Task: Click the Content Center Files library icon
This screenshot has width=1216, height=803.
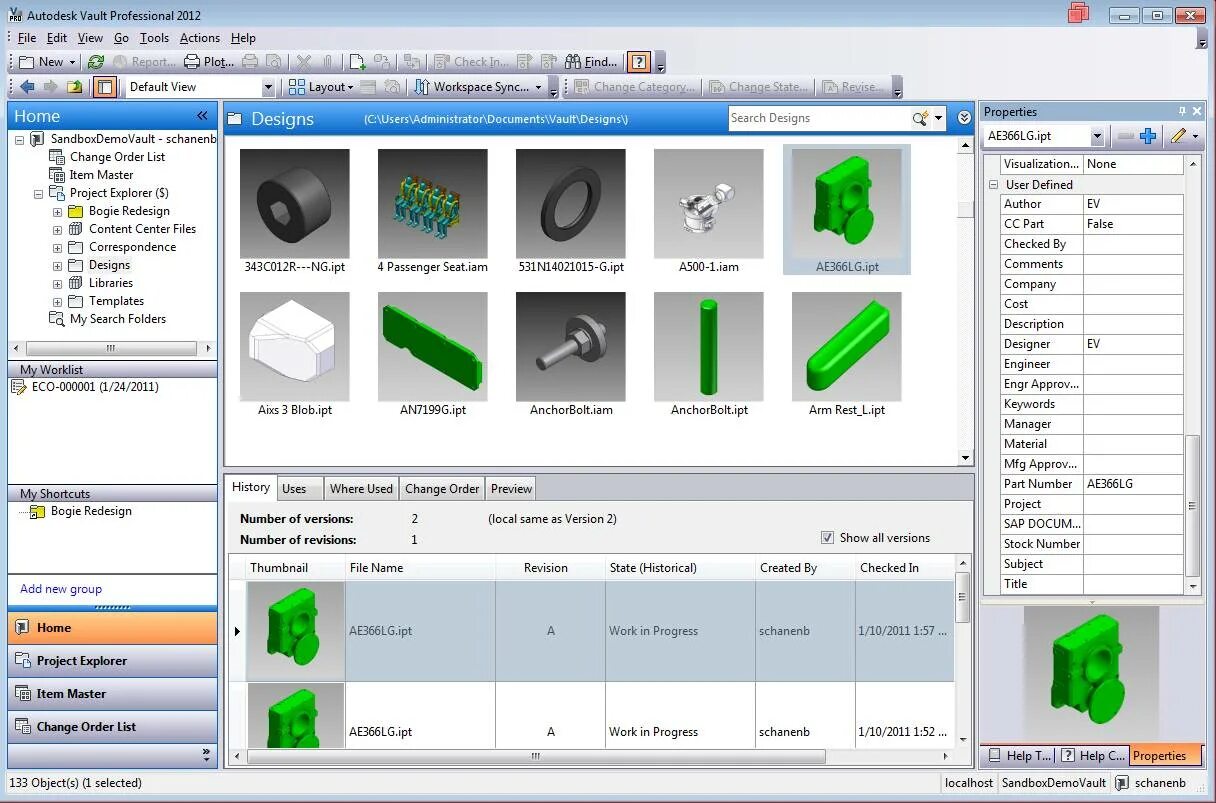Action: (x=76, y=229)
